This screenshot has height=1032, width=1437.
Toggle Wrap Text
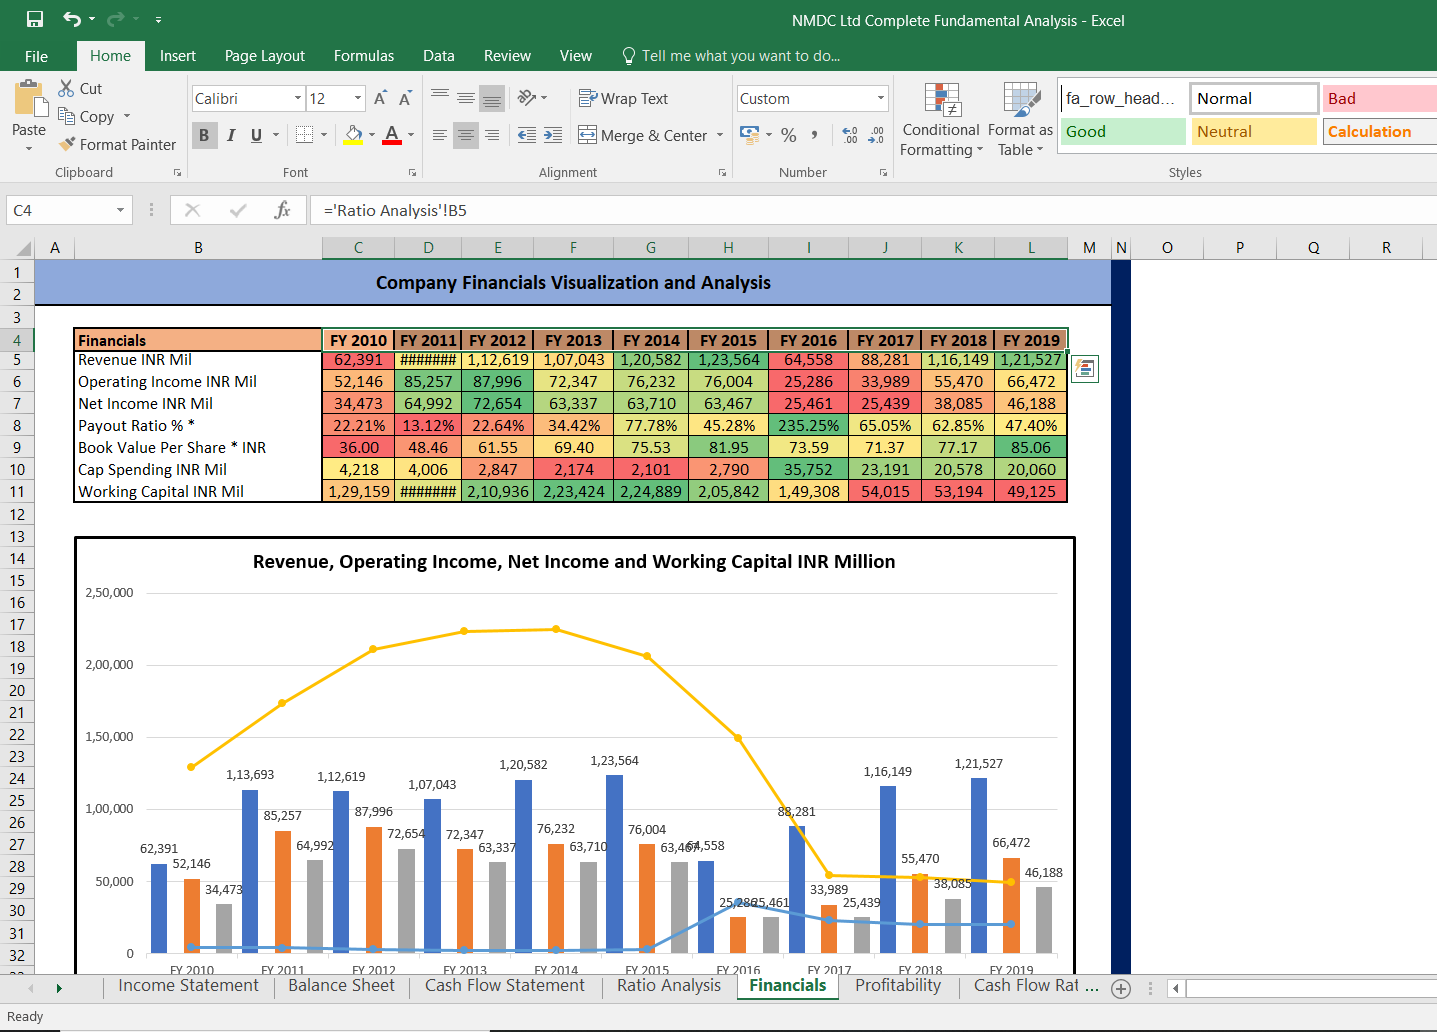(x=623, y=98)
